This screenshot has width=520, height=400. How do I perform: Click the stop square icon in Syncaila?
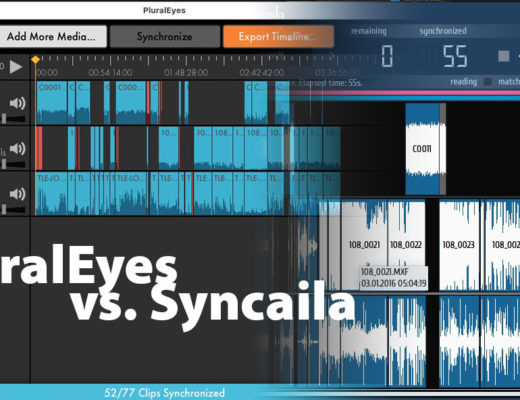coord(503,56)
